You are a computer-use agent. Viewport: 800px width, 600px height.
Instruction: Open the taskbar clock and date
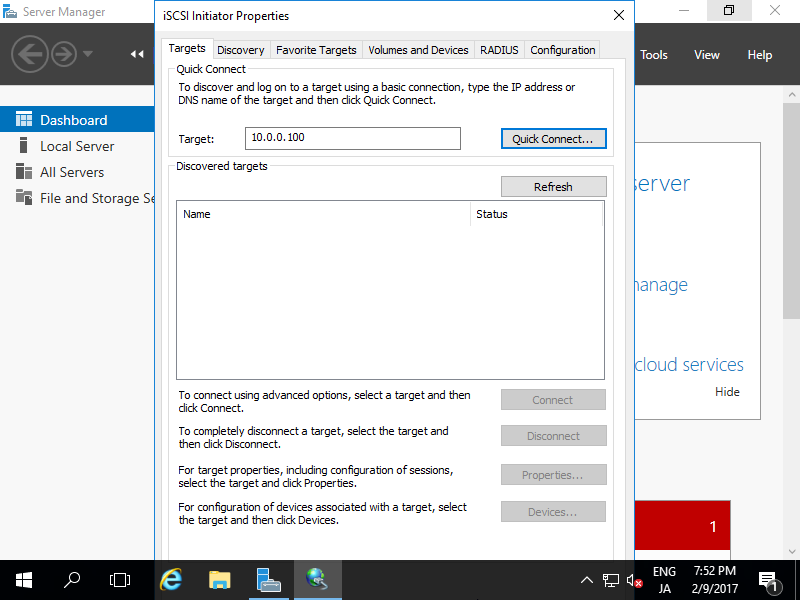pos(715,580)
